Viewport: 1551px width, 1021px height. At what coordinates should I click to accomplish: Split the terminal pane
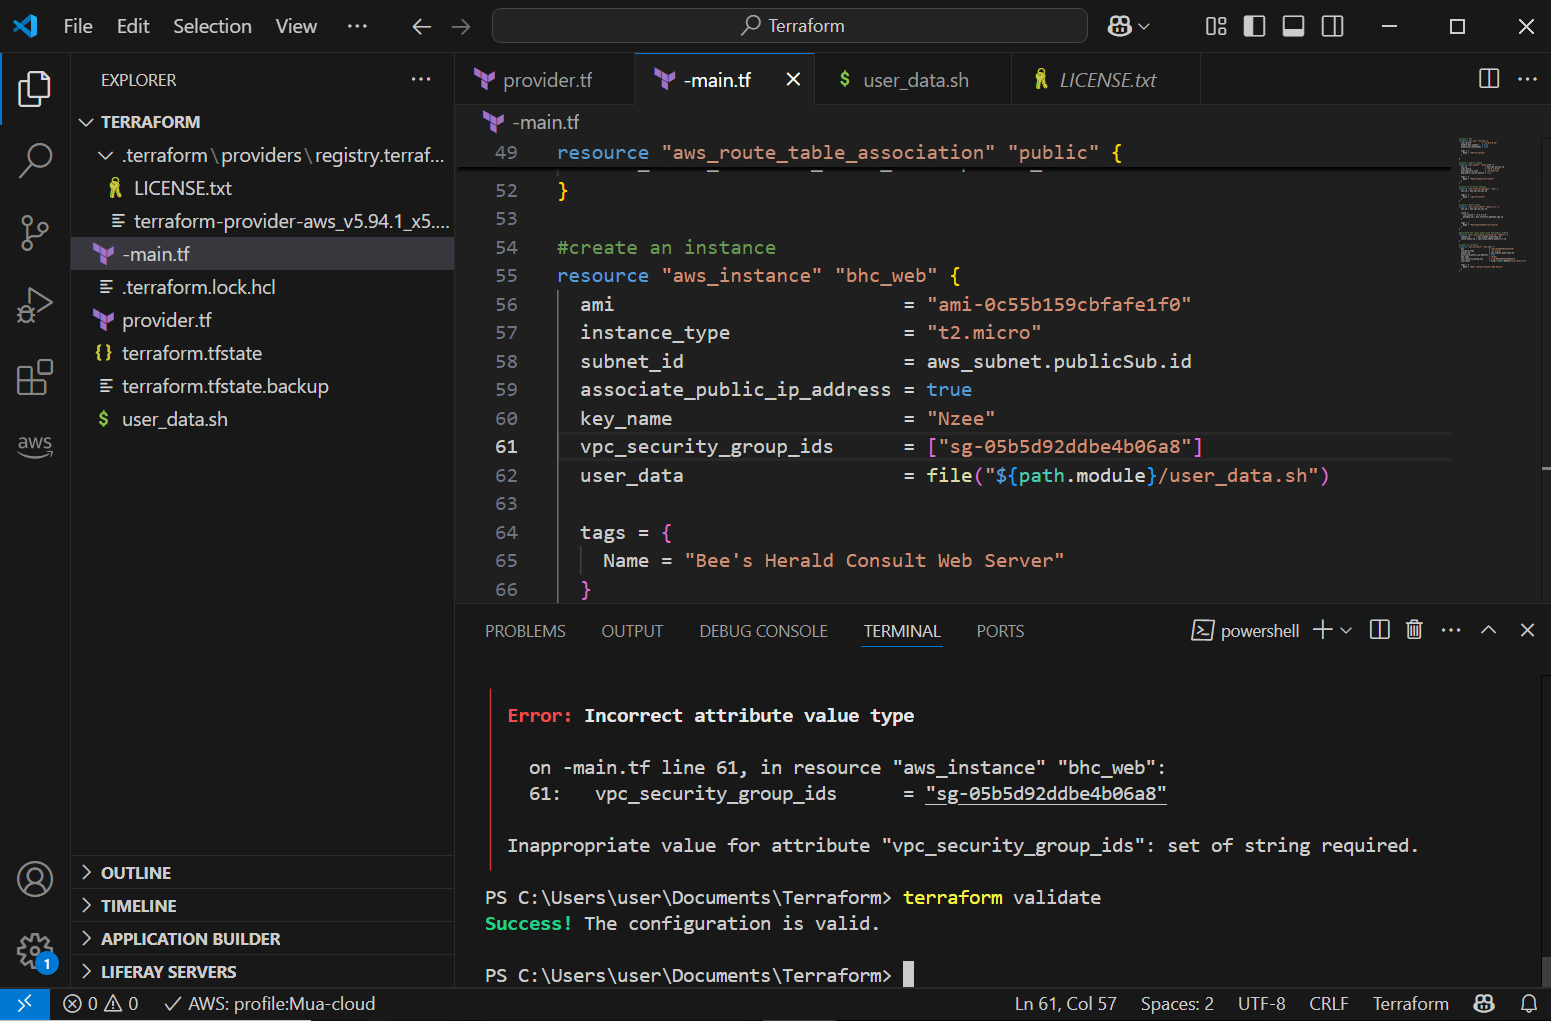tap(1380, 630)
